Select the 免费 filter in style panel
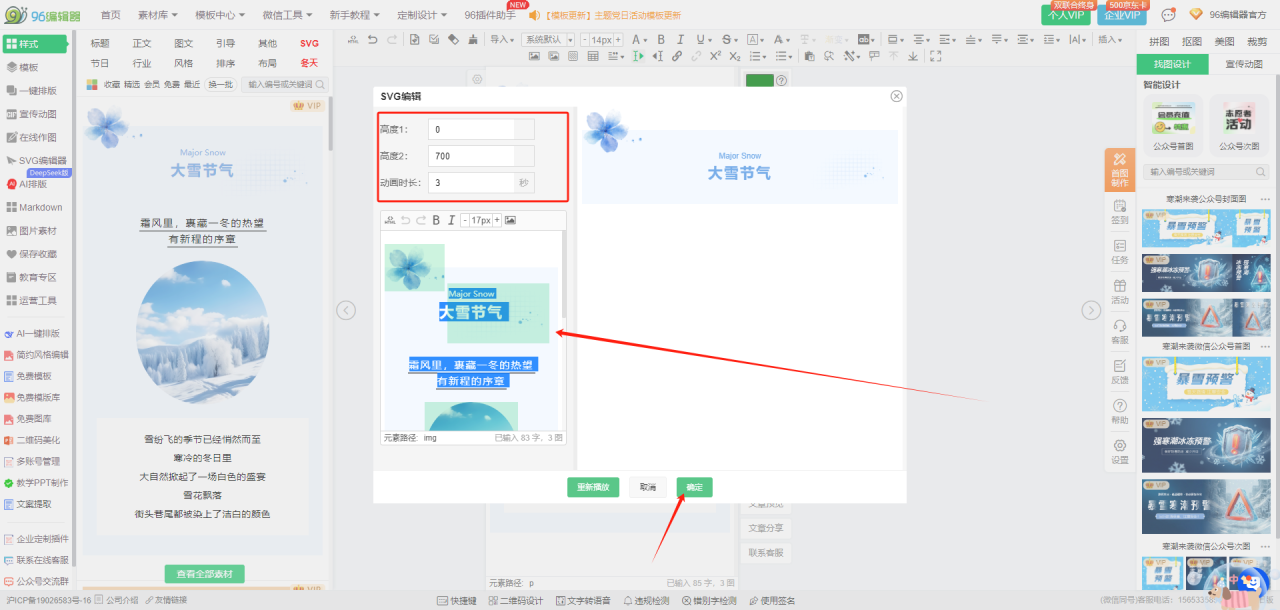 point(172,85)
